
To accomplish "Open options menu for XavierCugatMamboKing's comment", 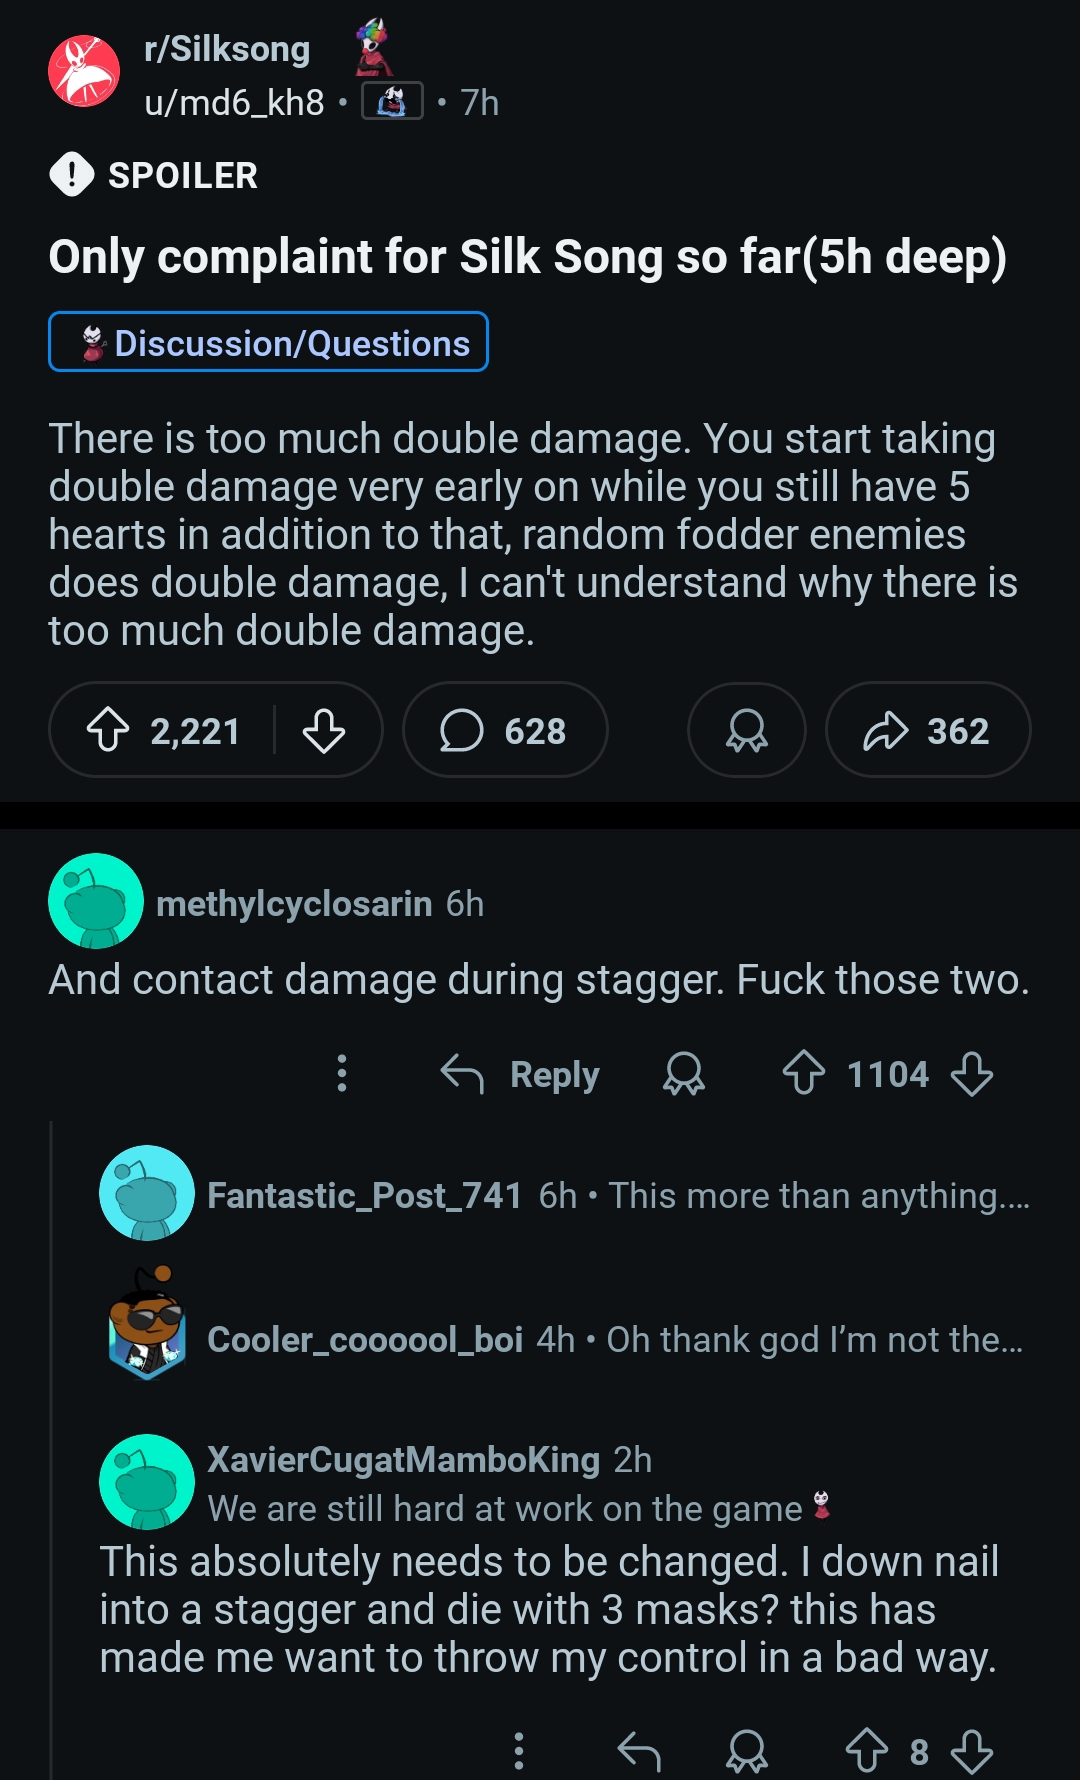I will 518,1750.
